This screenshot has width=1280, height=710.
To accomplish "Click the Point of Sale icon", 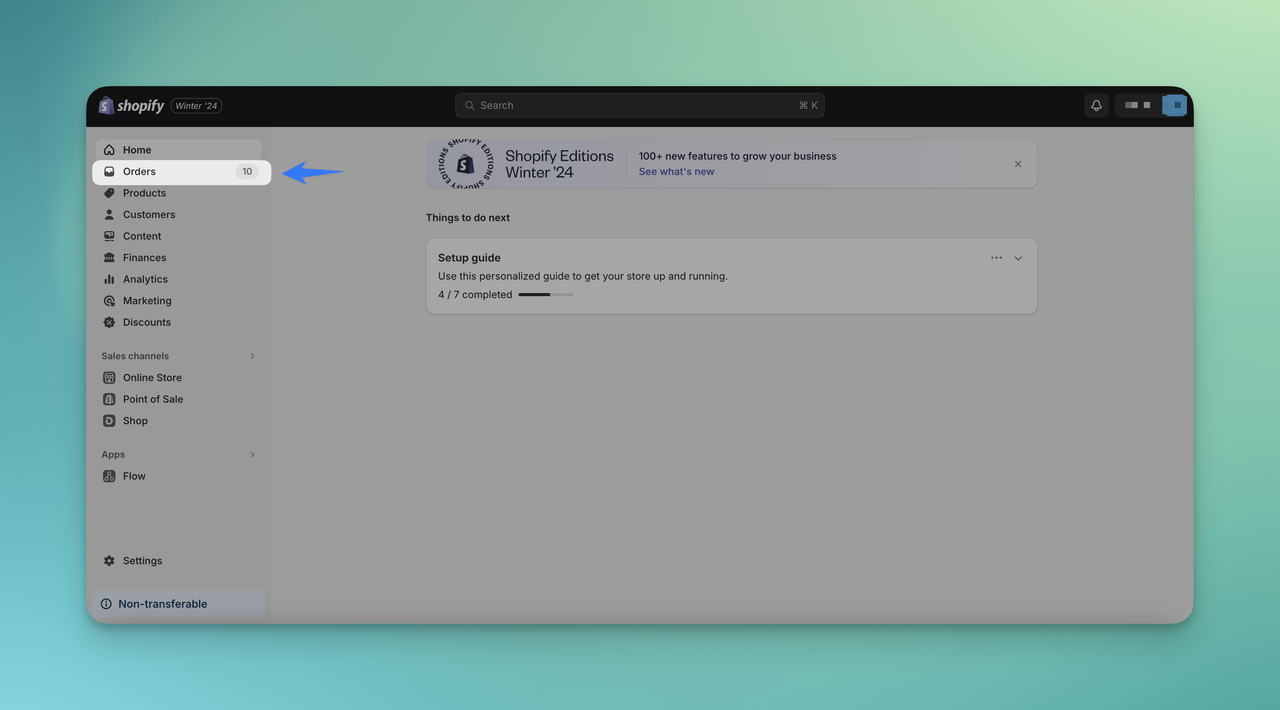I will tap(109, 399).
